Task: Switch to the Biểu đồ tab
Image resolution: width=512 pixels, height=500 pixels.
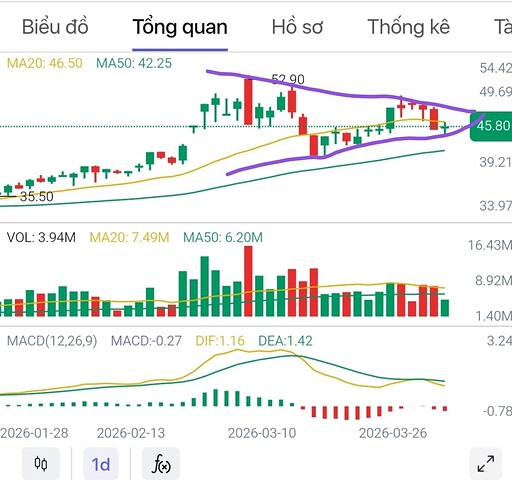Action: click(55, 27)
